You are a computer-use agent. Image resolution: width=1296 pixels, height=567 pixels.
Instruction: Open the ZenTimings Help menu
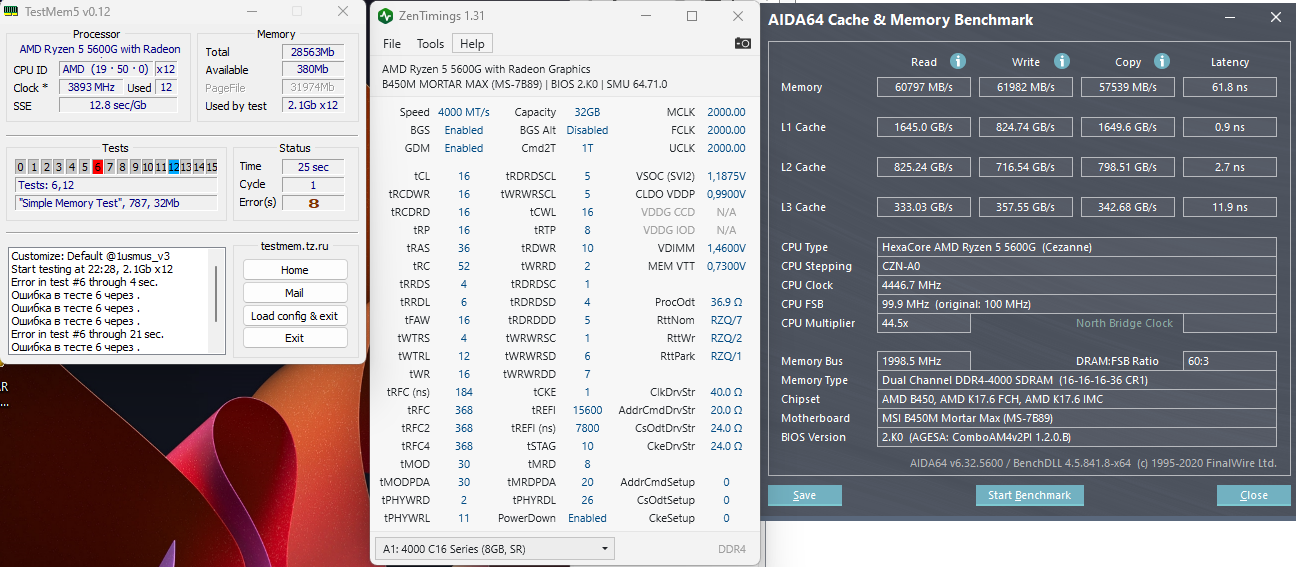pos(472,44)
